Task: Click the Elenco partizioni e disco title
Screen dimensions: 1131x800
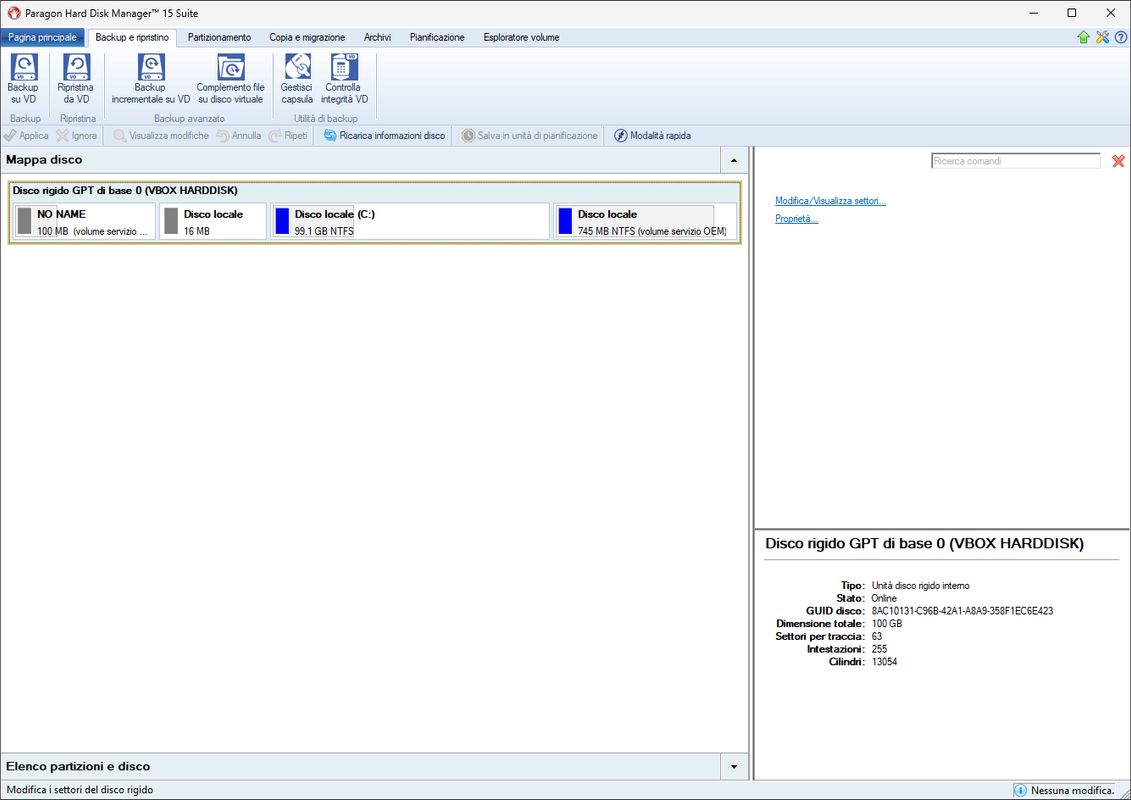Action: (x=78, y=767)
